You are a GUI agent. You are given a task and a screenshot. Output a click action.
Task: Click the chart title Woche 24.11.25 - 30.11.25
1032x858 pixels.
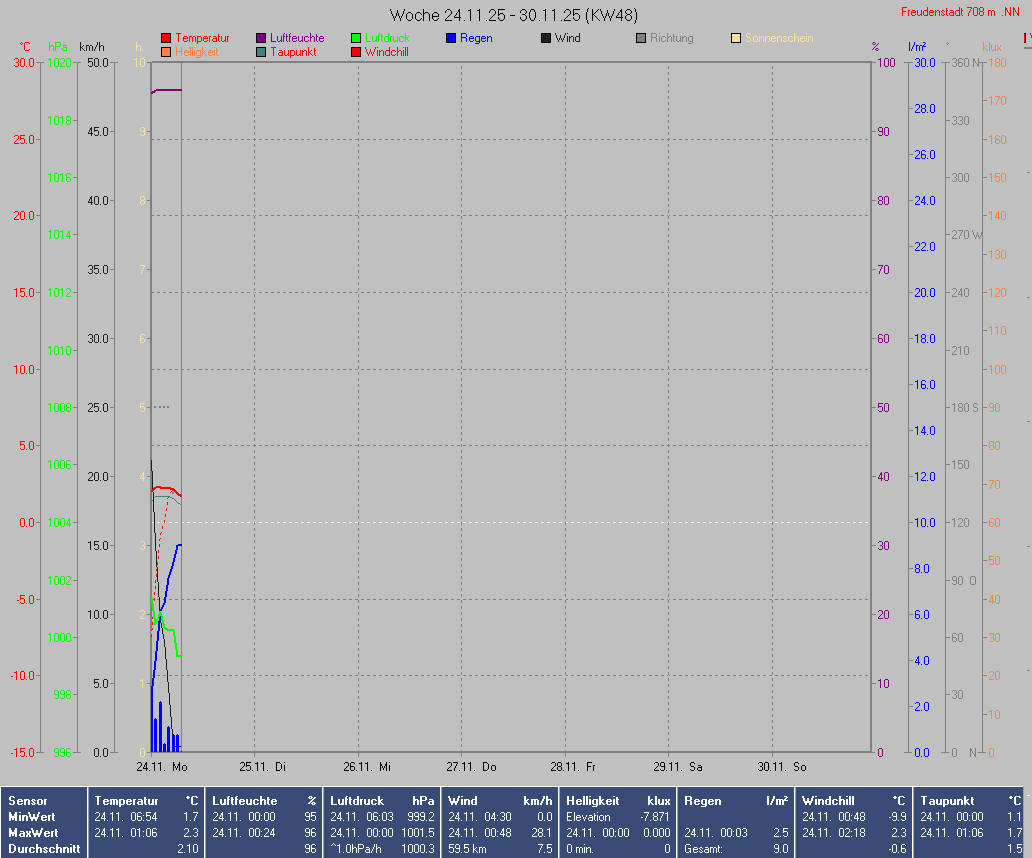(513, 15)
